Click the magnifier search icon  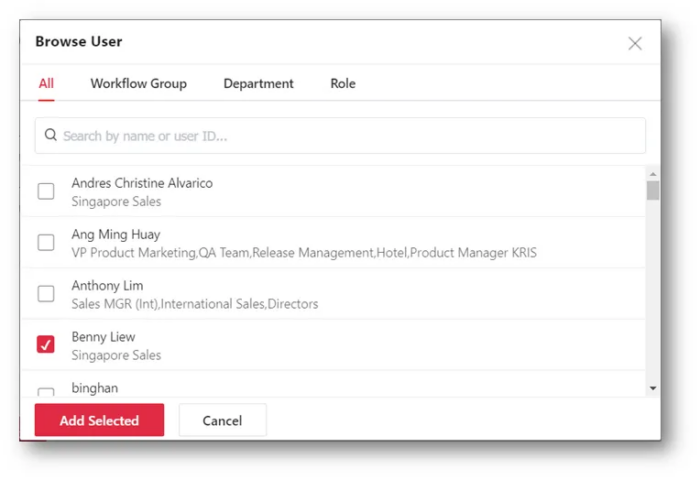[x=50, y=135]
